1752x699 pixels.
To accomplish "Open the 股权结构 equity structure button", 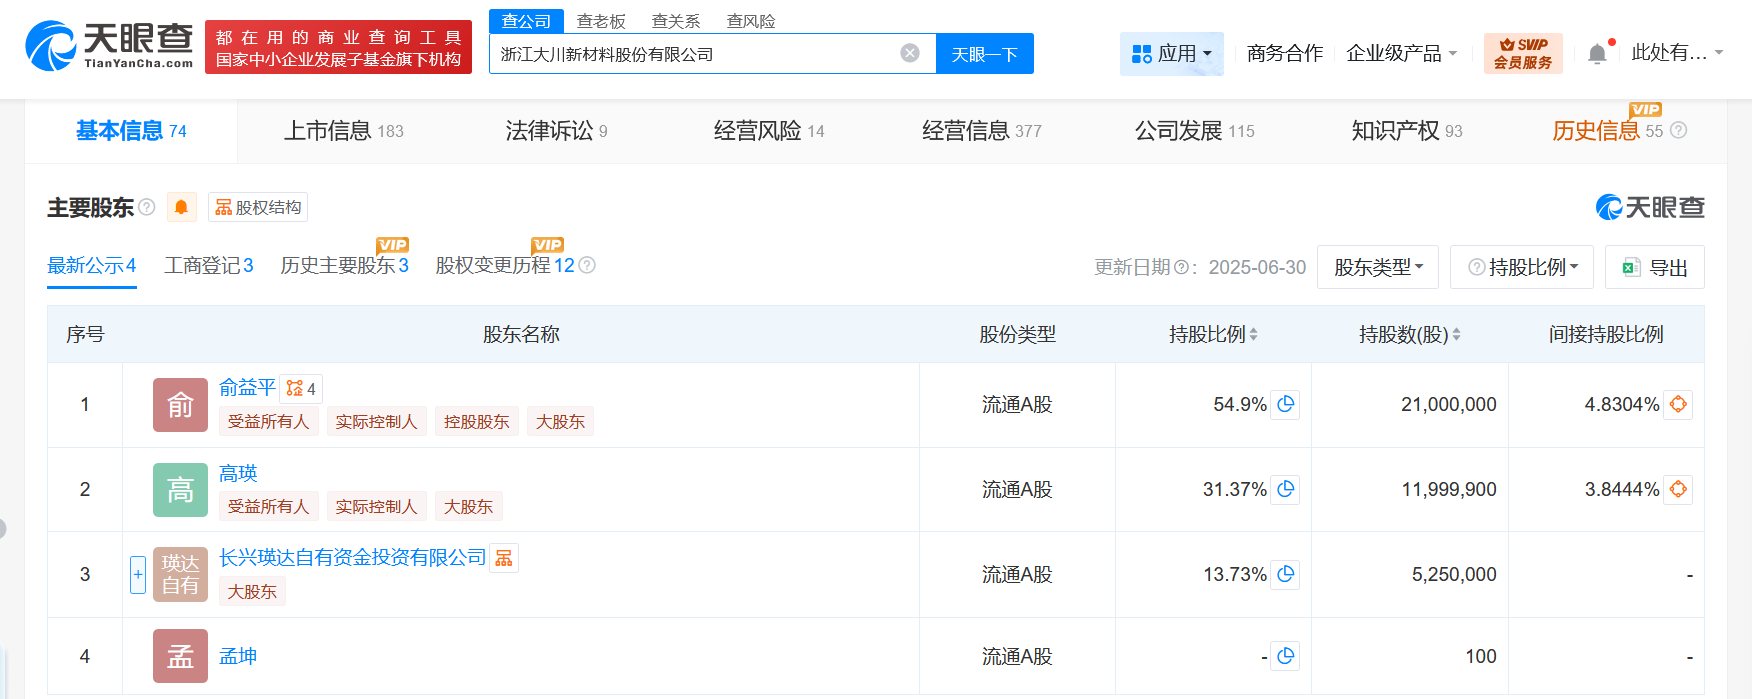I will 258,207.
